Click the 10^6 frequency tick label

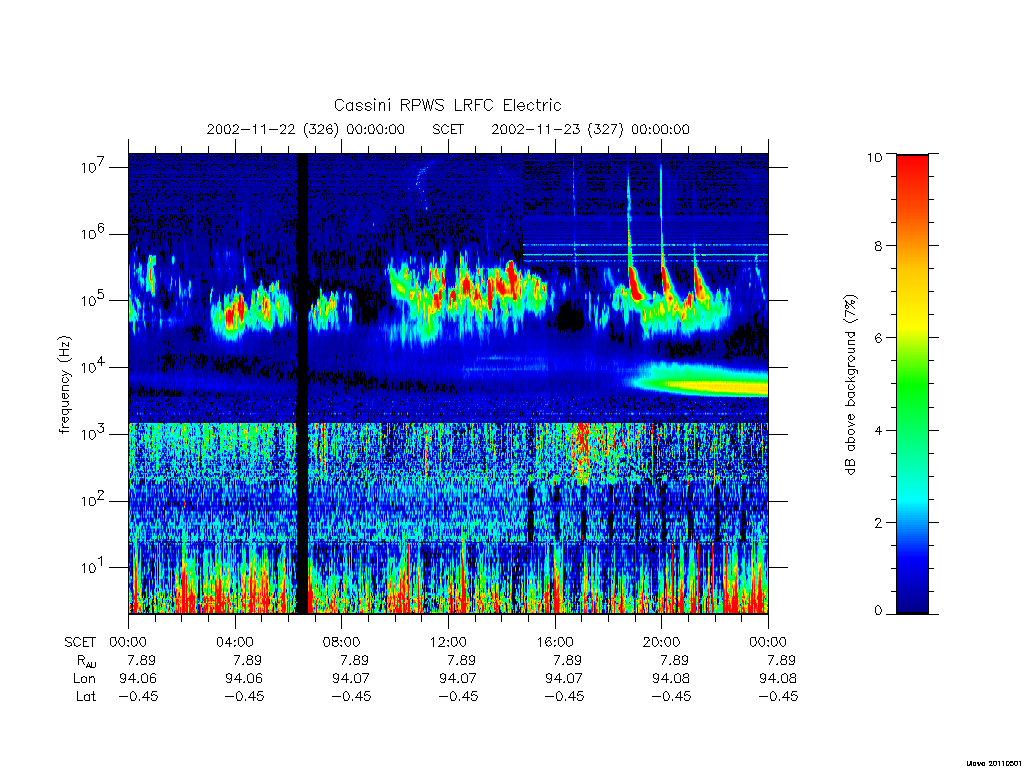(x=93, y=234)
